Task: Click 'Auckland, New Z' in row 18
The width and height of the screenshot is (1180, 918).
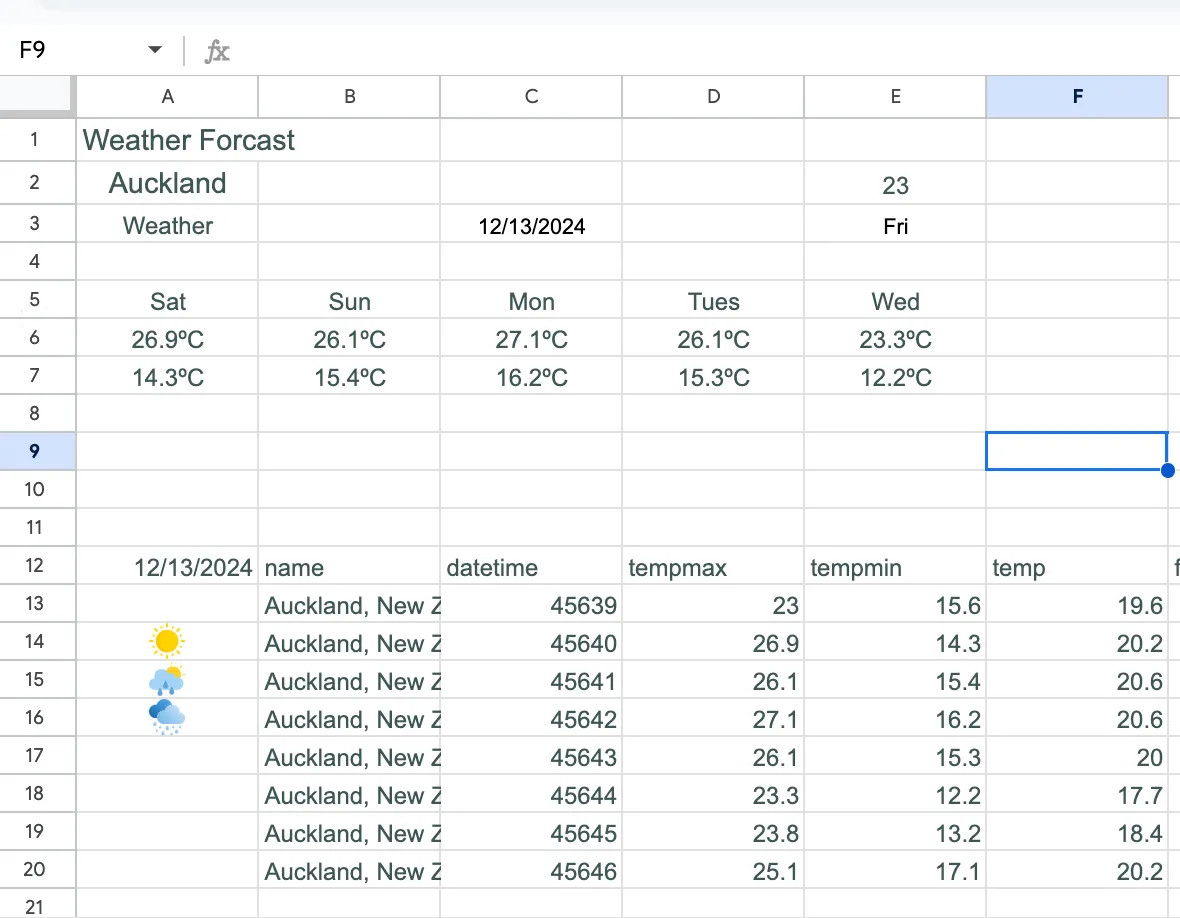Action: [349, 793]
